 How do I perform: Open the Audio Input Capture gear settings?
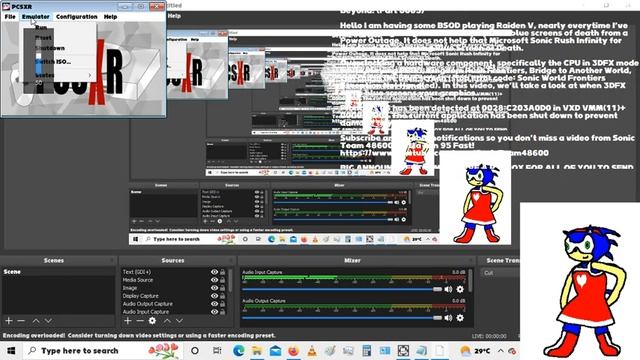click(460, 289)
